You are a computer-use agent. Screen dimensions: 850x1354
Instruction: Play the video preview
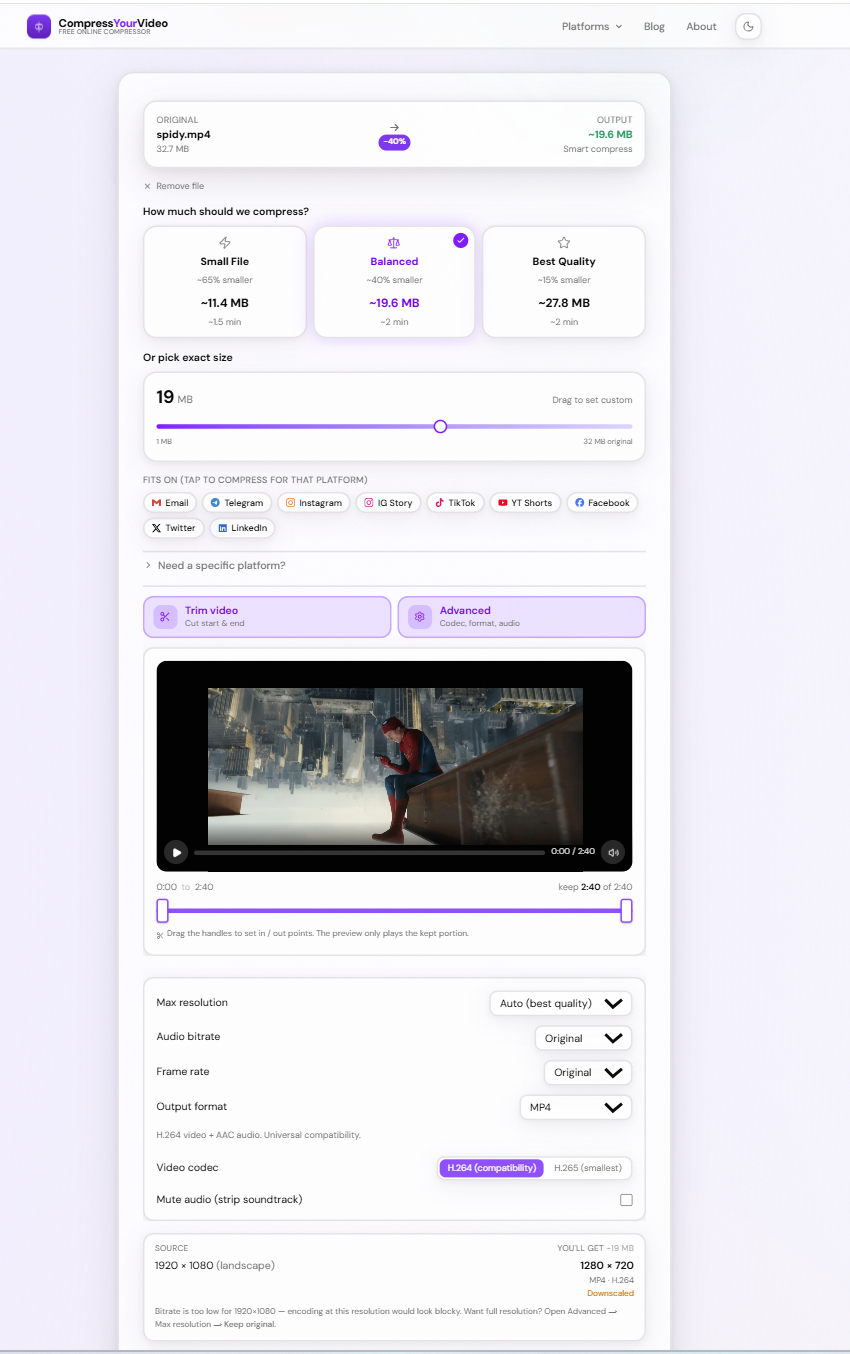point(176,852)
